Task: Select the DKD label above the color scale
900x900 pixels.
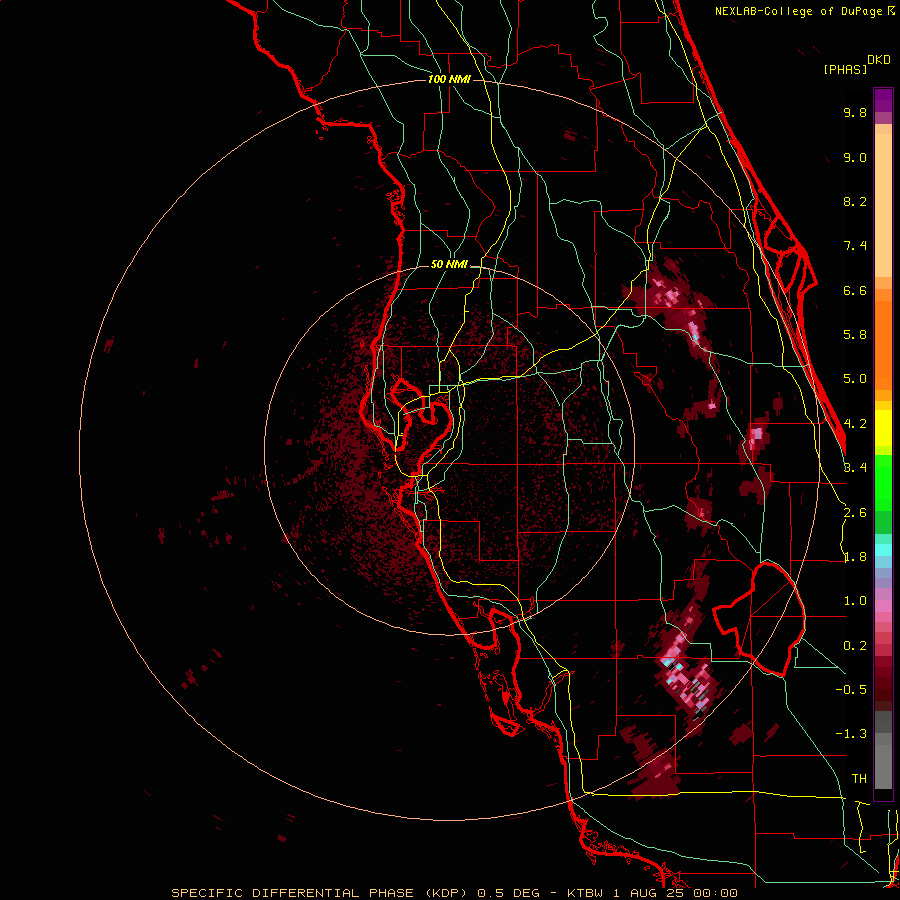Action: pyautogui.click(x=879, y=60)
